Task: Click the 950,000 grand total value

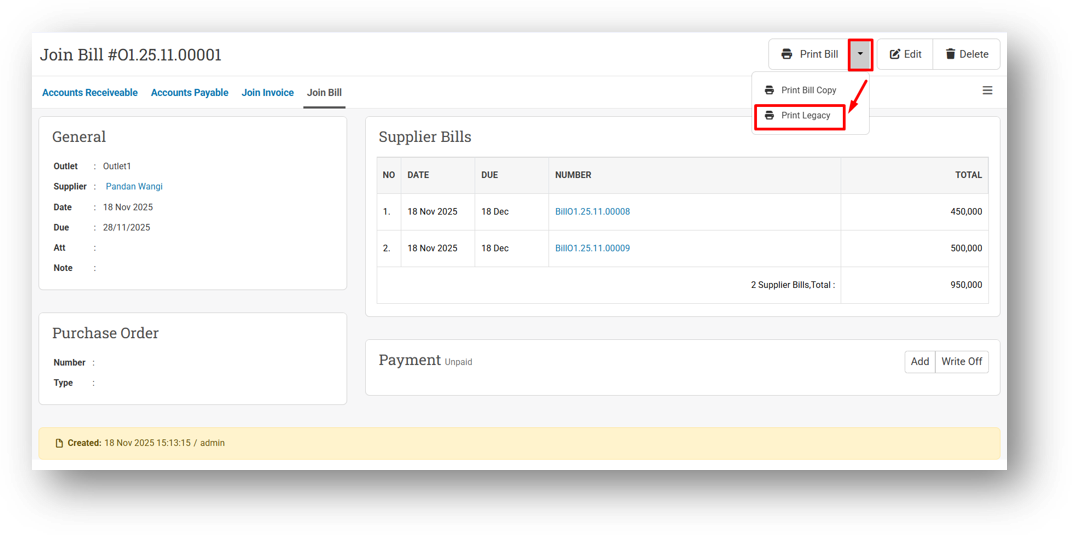Action: coord(966,285)
